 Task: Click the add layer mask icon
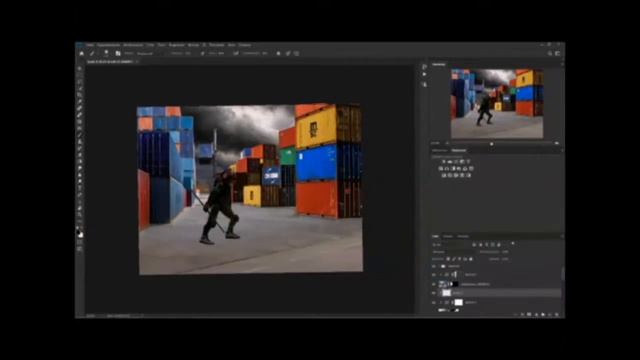pyautogui.click(x=529, y=315)
